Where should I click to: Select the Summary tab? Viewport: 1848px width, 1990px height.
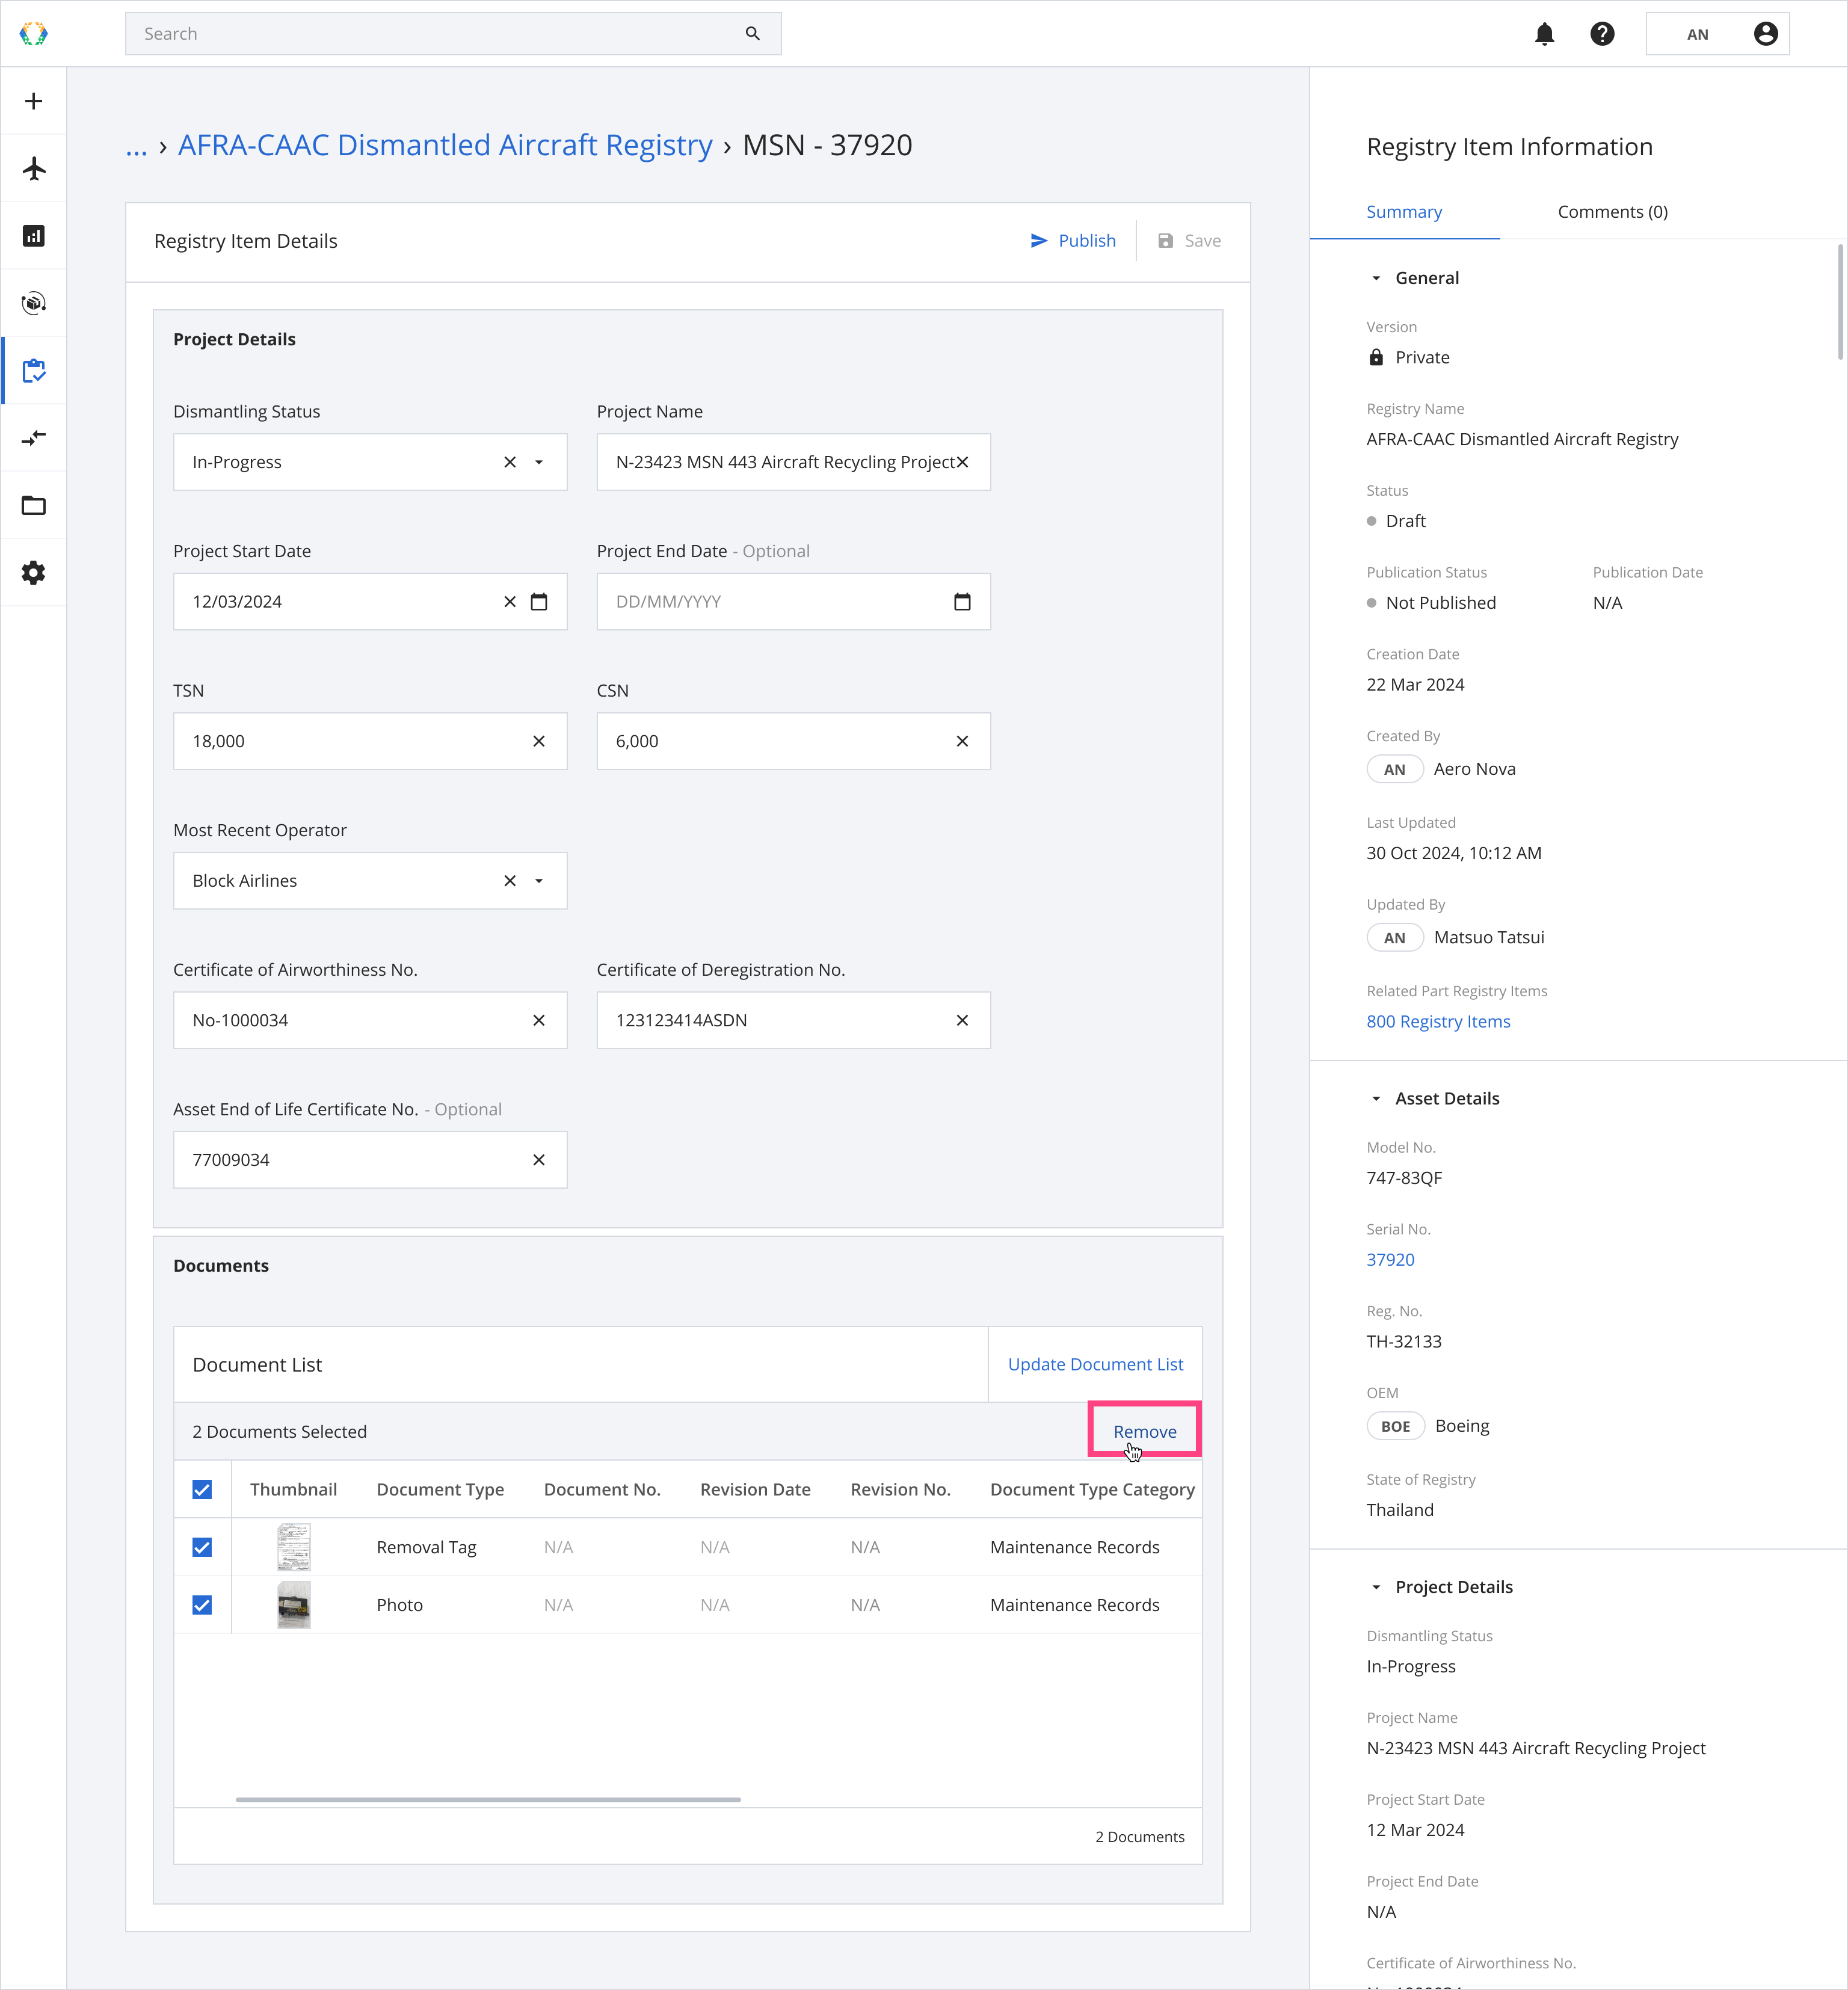click(x=1403, y=212)
